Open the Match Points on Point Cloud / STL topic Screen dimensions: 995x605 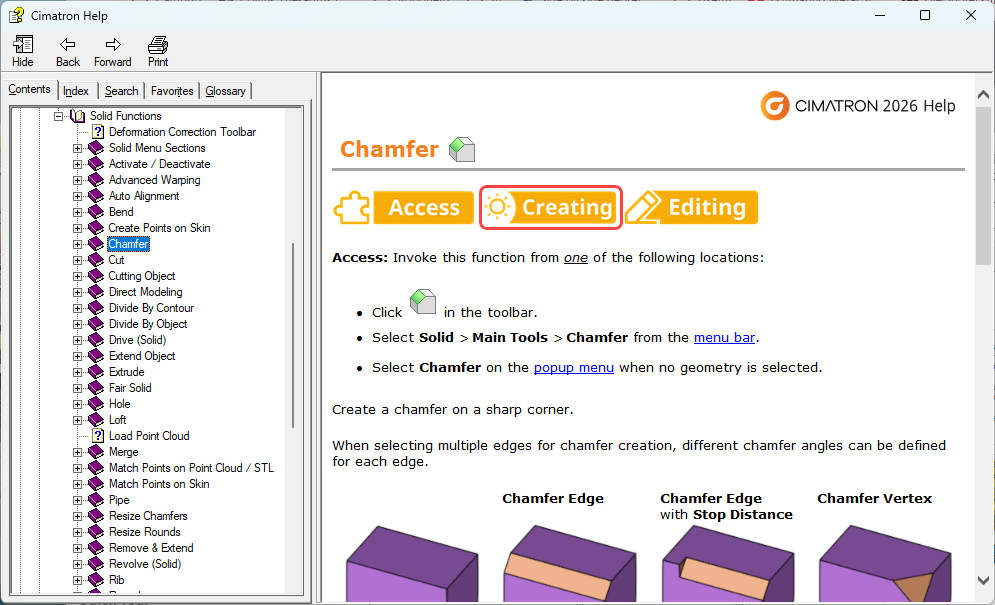click(191, 468)
